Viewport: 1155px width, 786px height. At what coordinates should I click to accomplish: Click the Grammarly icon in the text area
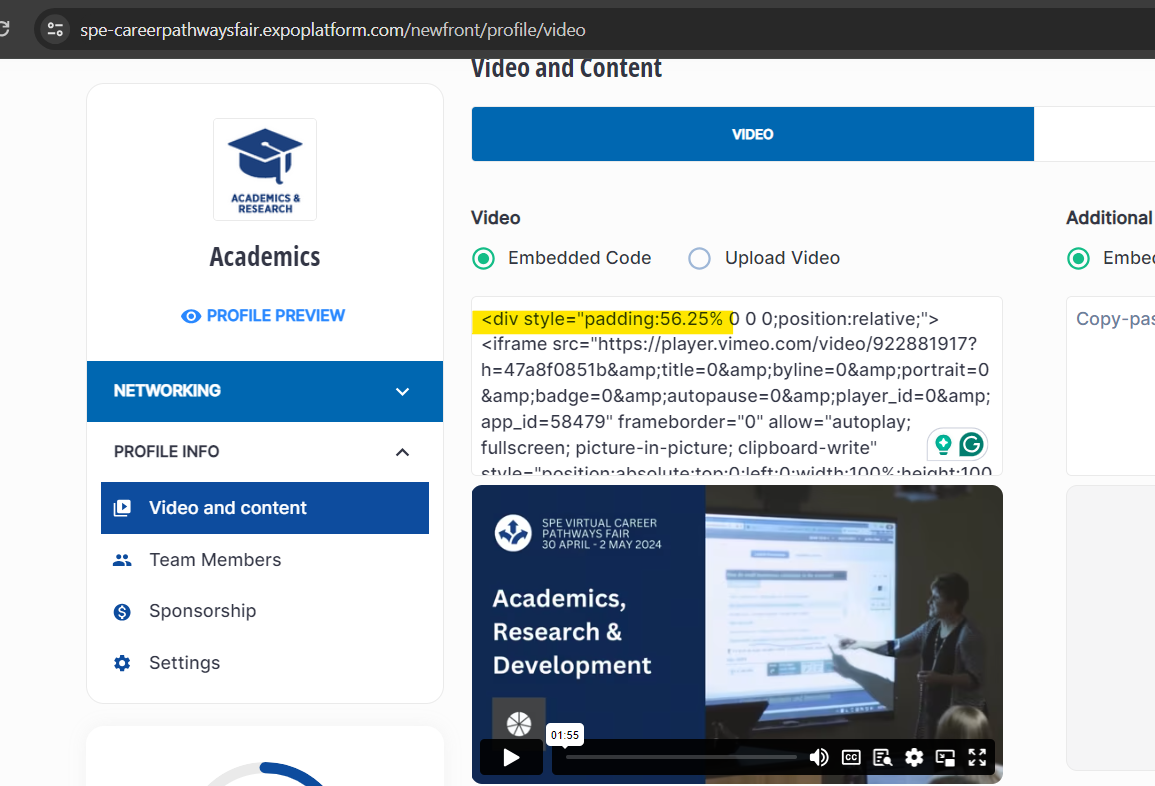(x=972, y=444)
